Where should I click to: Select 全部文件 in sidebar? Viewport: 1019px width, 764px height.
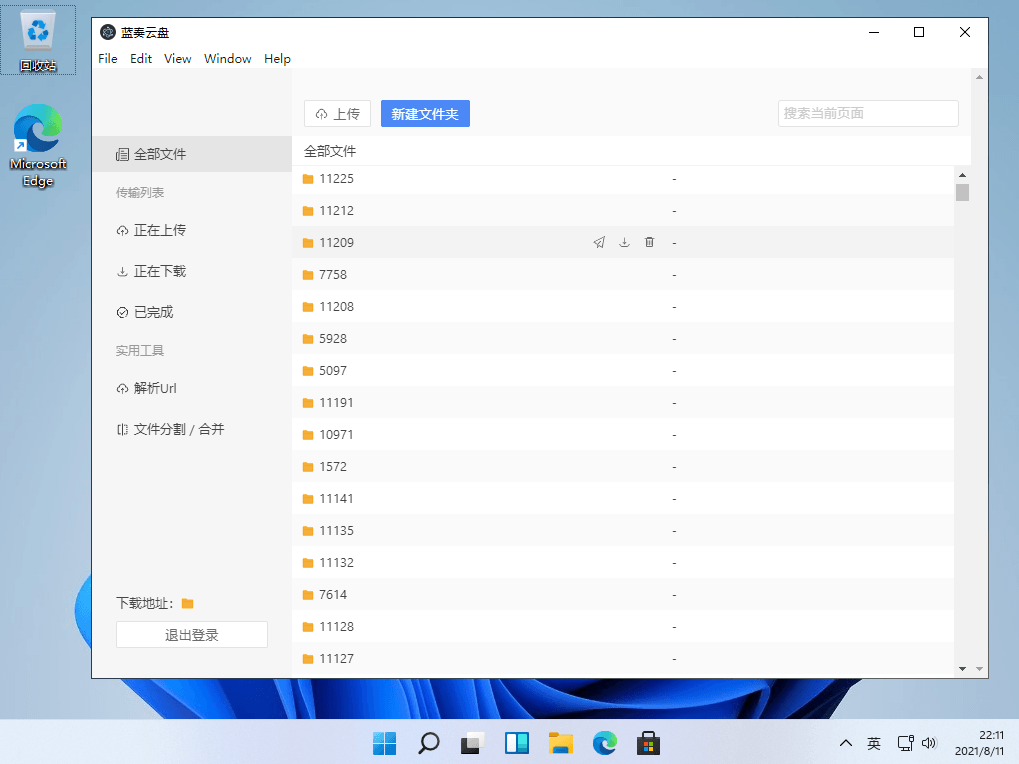coord(192,154)
